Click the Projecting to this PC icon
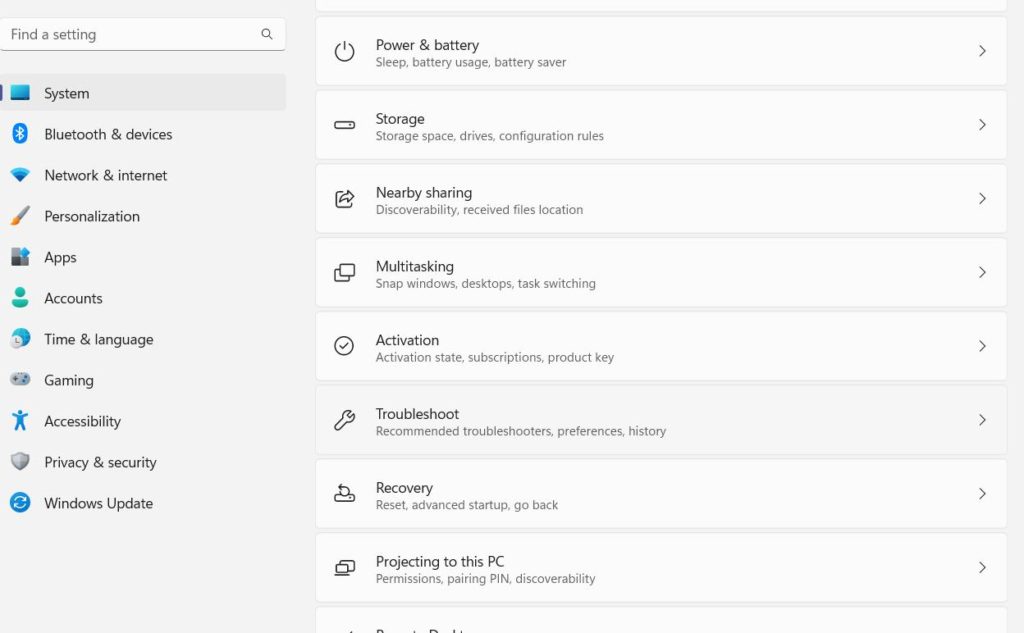The height and width of the screenshot is (633, 1024). pyautogui.click(x=344, y=568)
